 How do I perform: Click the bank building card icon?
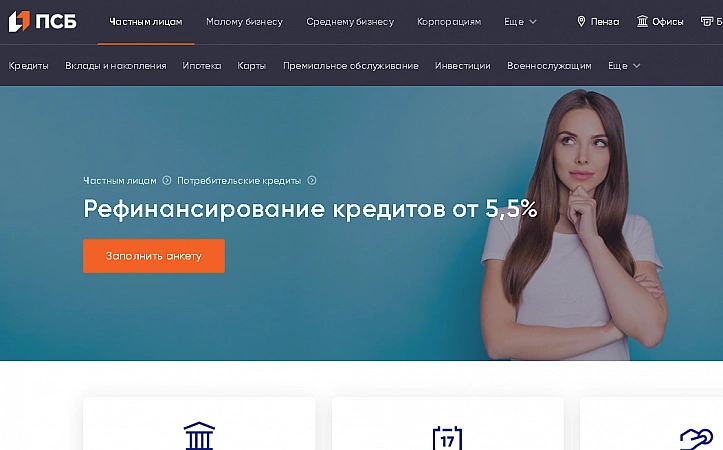pyautogui.click(x=199, y=435)
